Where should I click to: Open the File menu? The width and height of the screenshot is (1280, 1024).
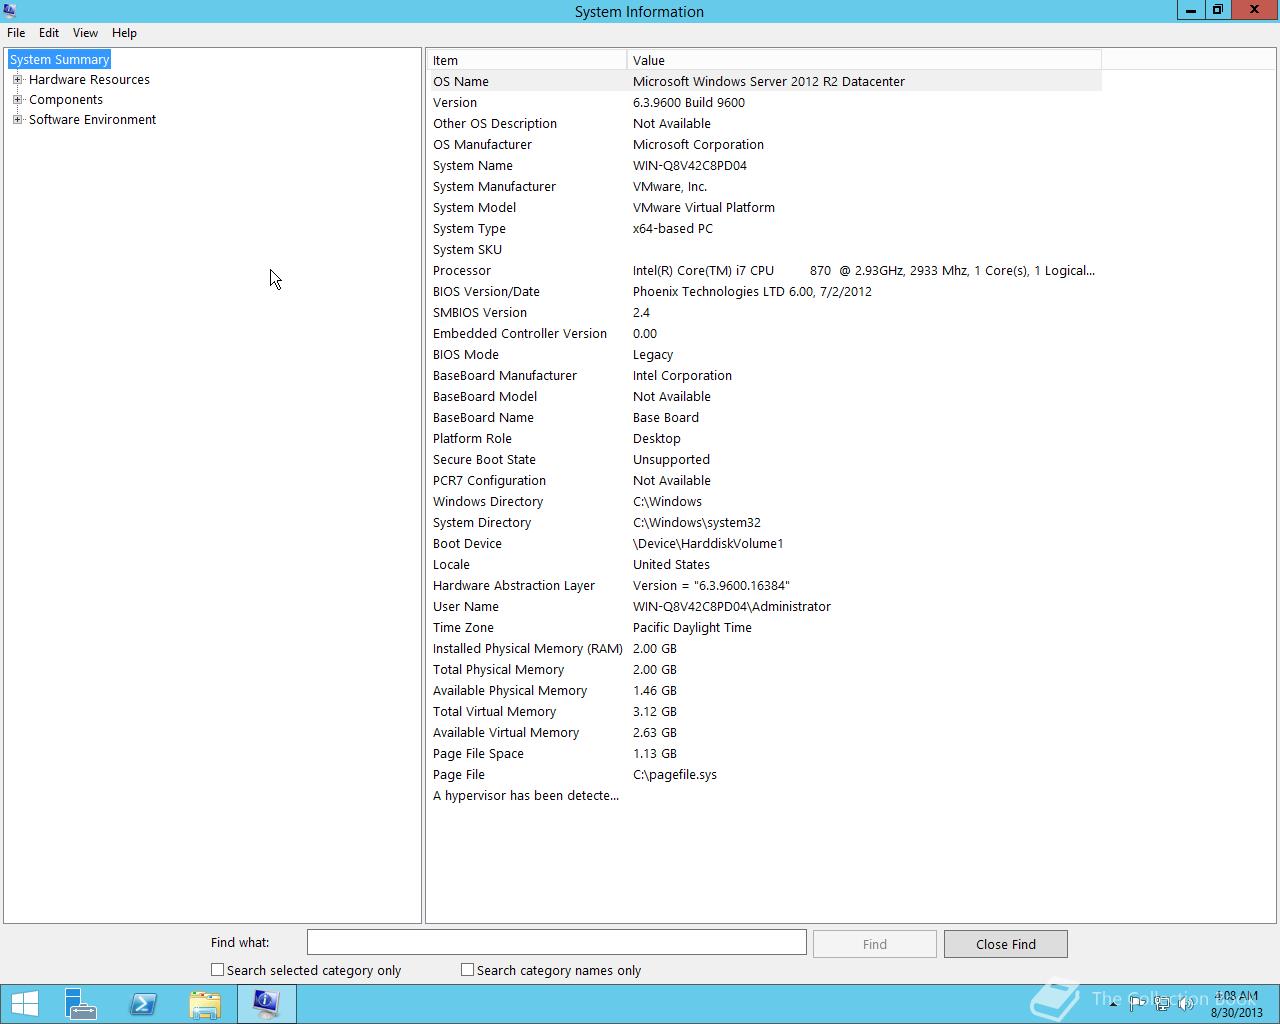click(16, 33)
